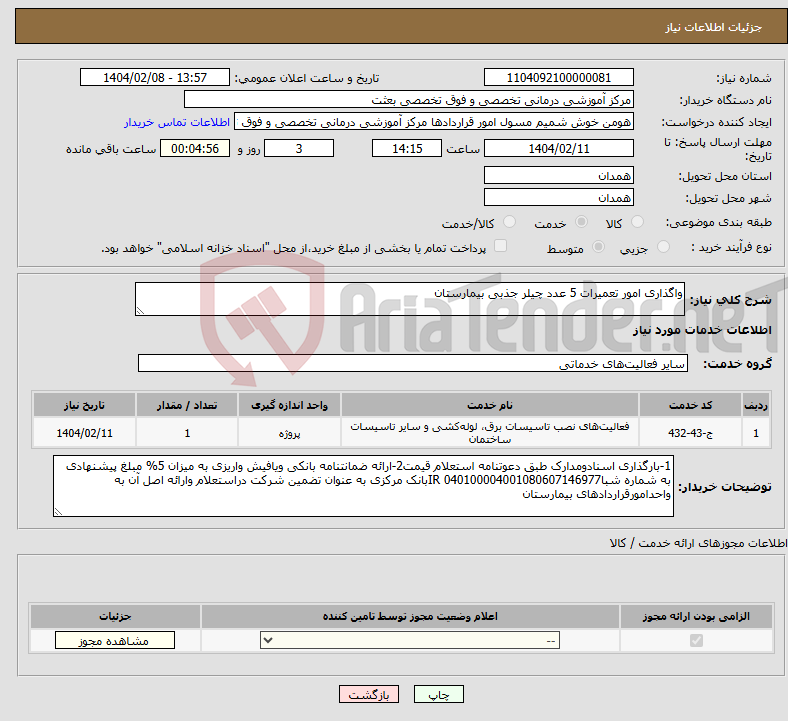
Task: Click the کد خدمت column header
Action: 691,405
